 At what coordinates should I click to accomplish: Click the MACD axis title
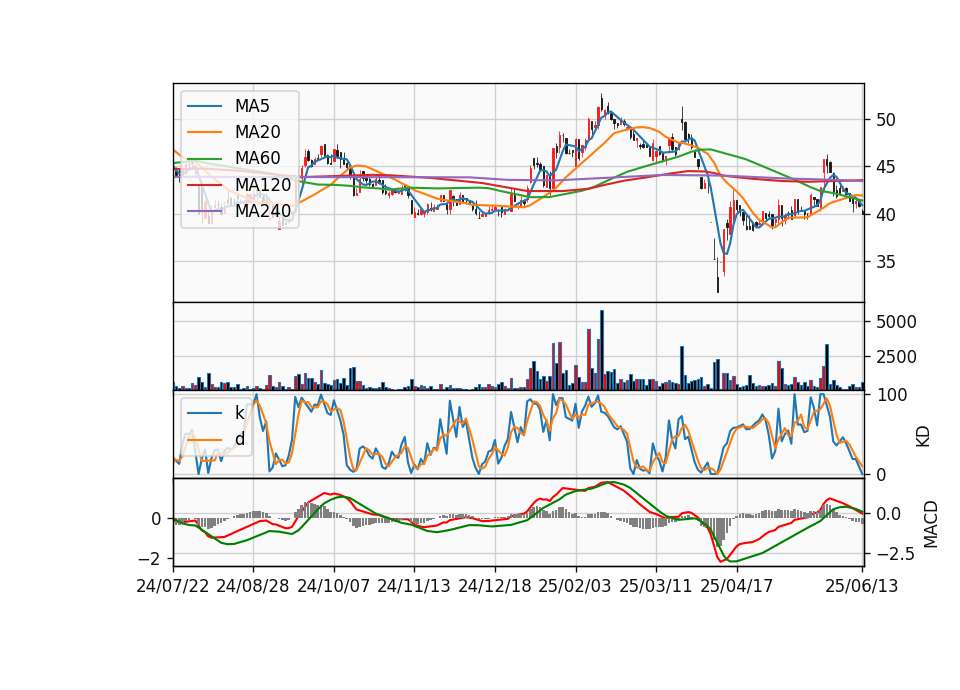click(x=931, y=524)
